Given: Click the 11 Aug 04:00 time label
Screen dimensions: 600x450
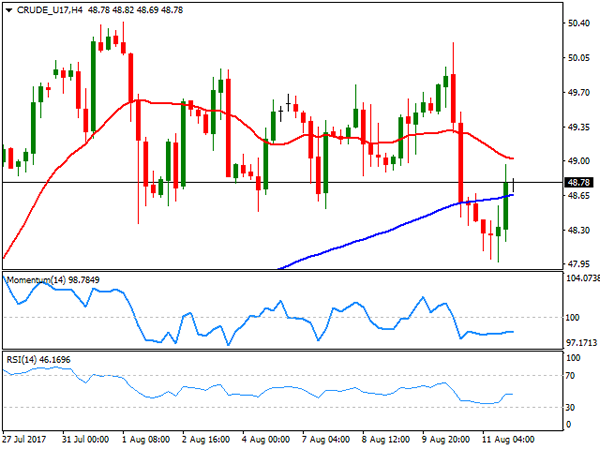Looking at the screenshot, I should (508, 439).
